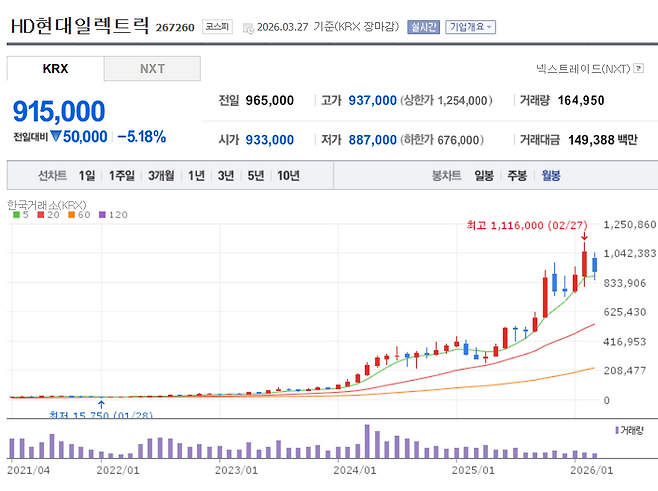Show the 주봉 weekly candle chart

coord(517,176)
